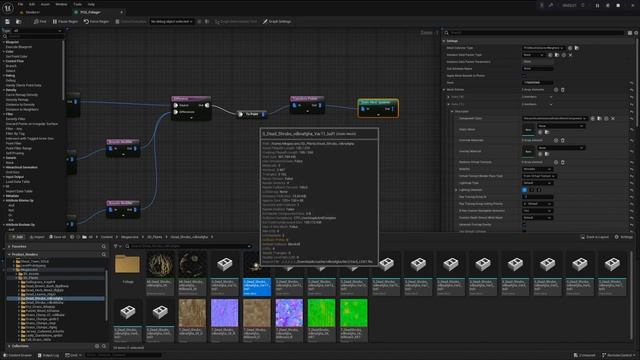Click the Content Browser search field
The height and width of the screenshot is (360, 640).
[189, 246]
